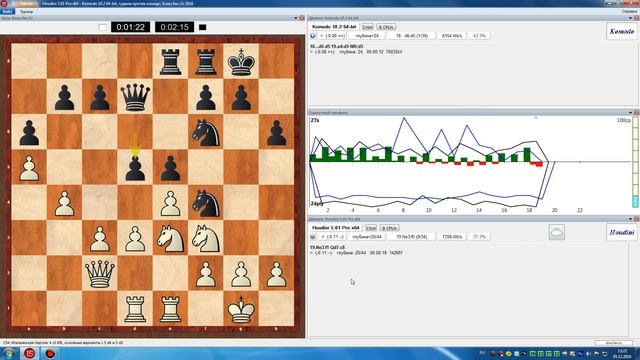Screen dimensions: 640x360
Task: Click the Black clock showing 0:02:15
Action: pos(174,27)
